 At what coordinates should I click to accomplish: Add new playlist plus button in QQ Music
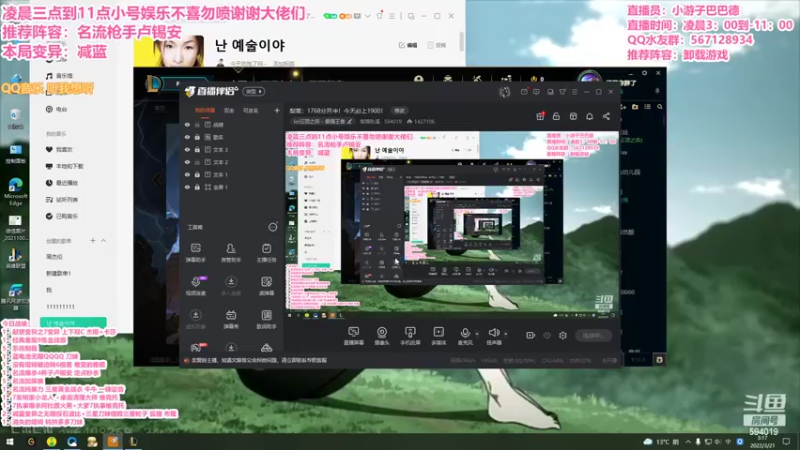[x=92, y=240]
